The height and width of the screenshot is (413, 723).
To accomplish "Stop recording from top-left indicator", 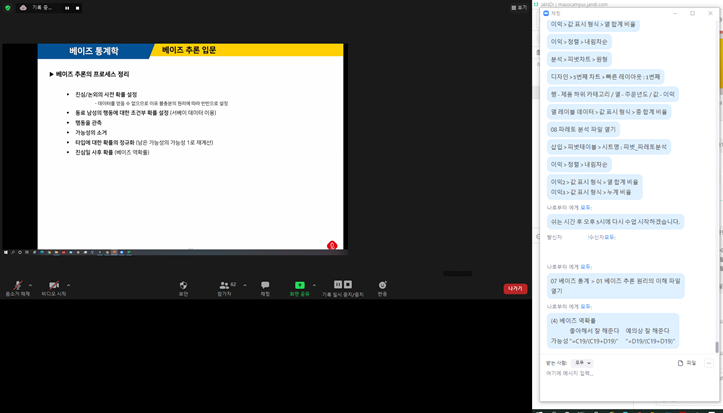I will 78,7.
